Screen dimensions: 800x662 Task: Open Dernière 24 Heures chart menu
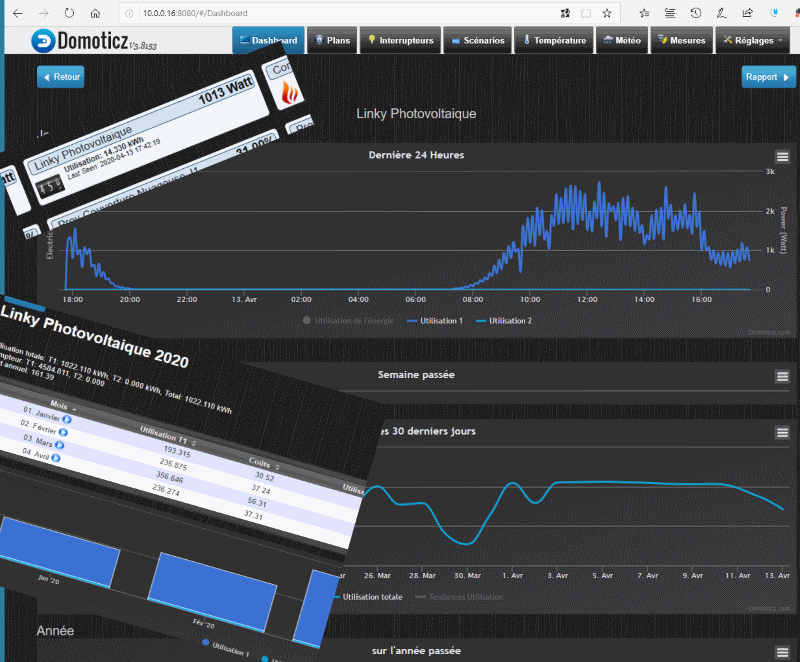[x=782, y=157]
